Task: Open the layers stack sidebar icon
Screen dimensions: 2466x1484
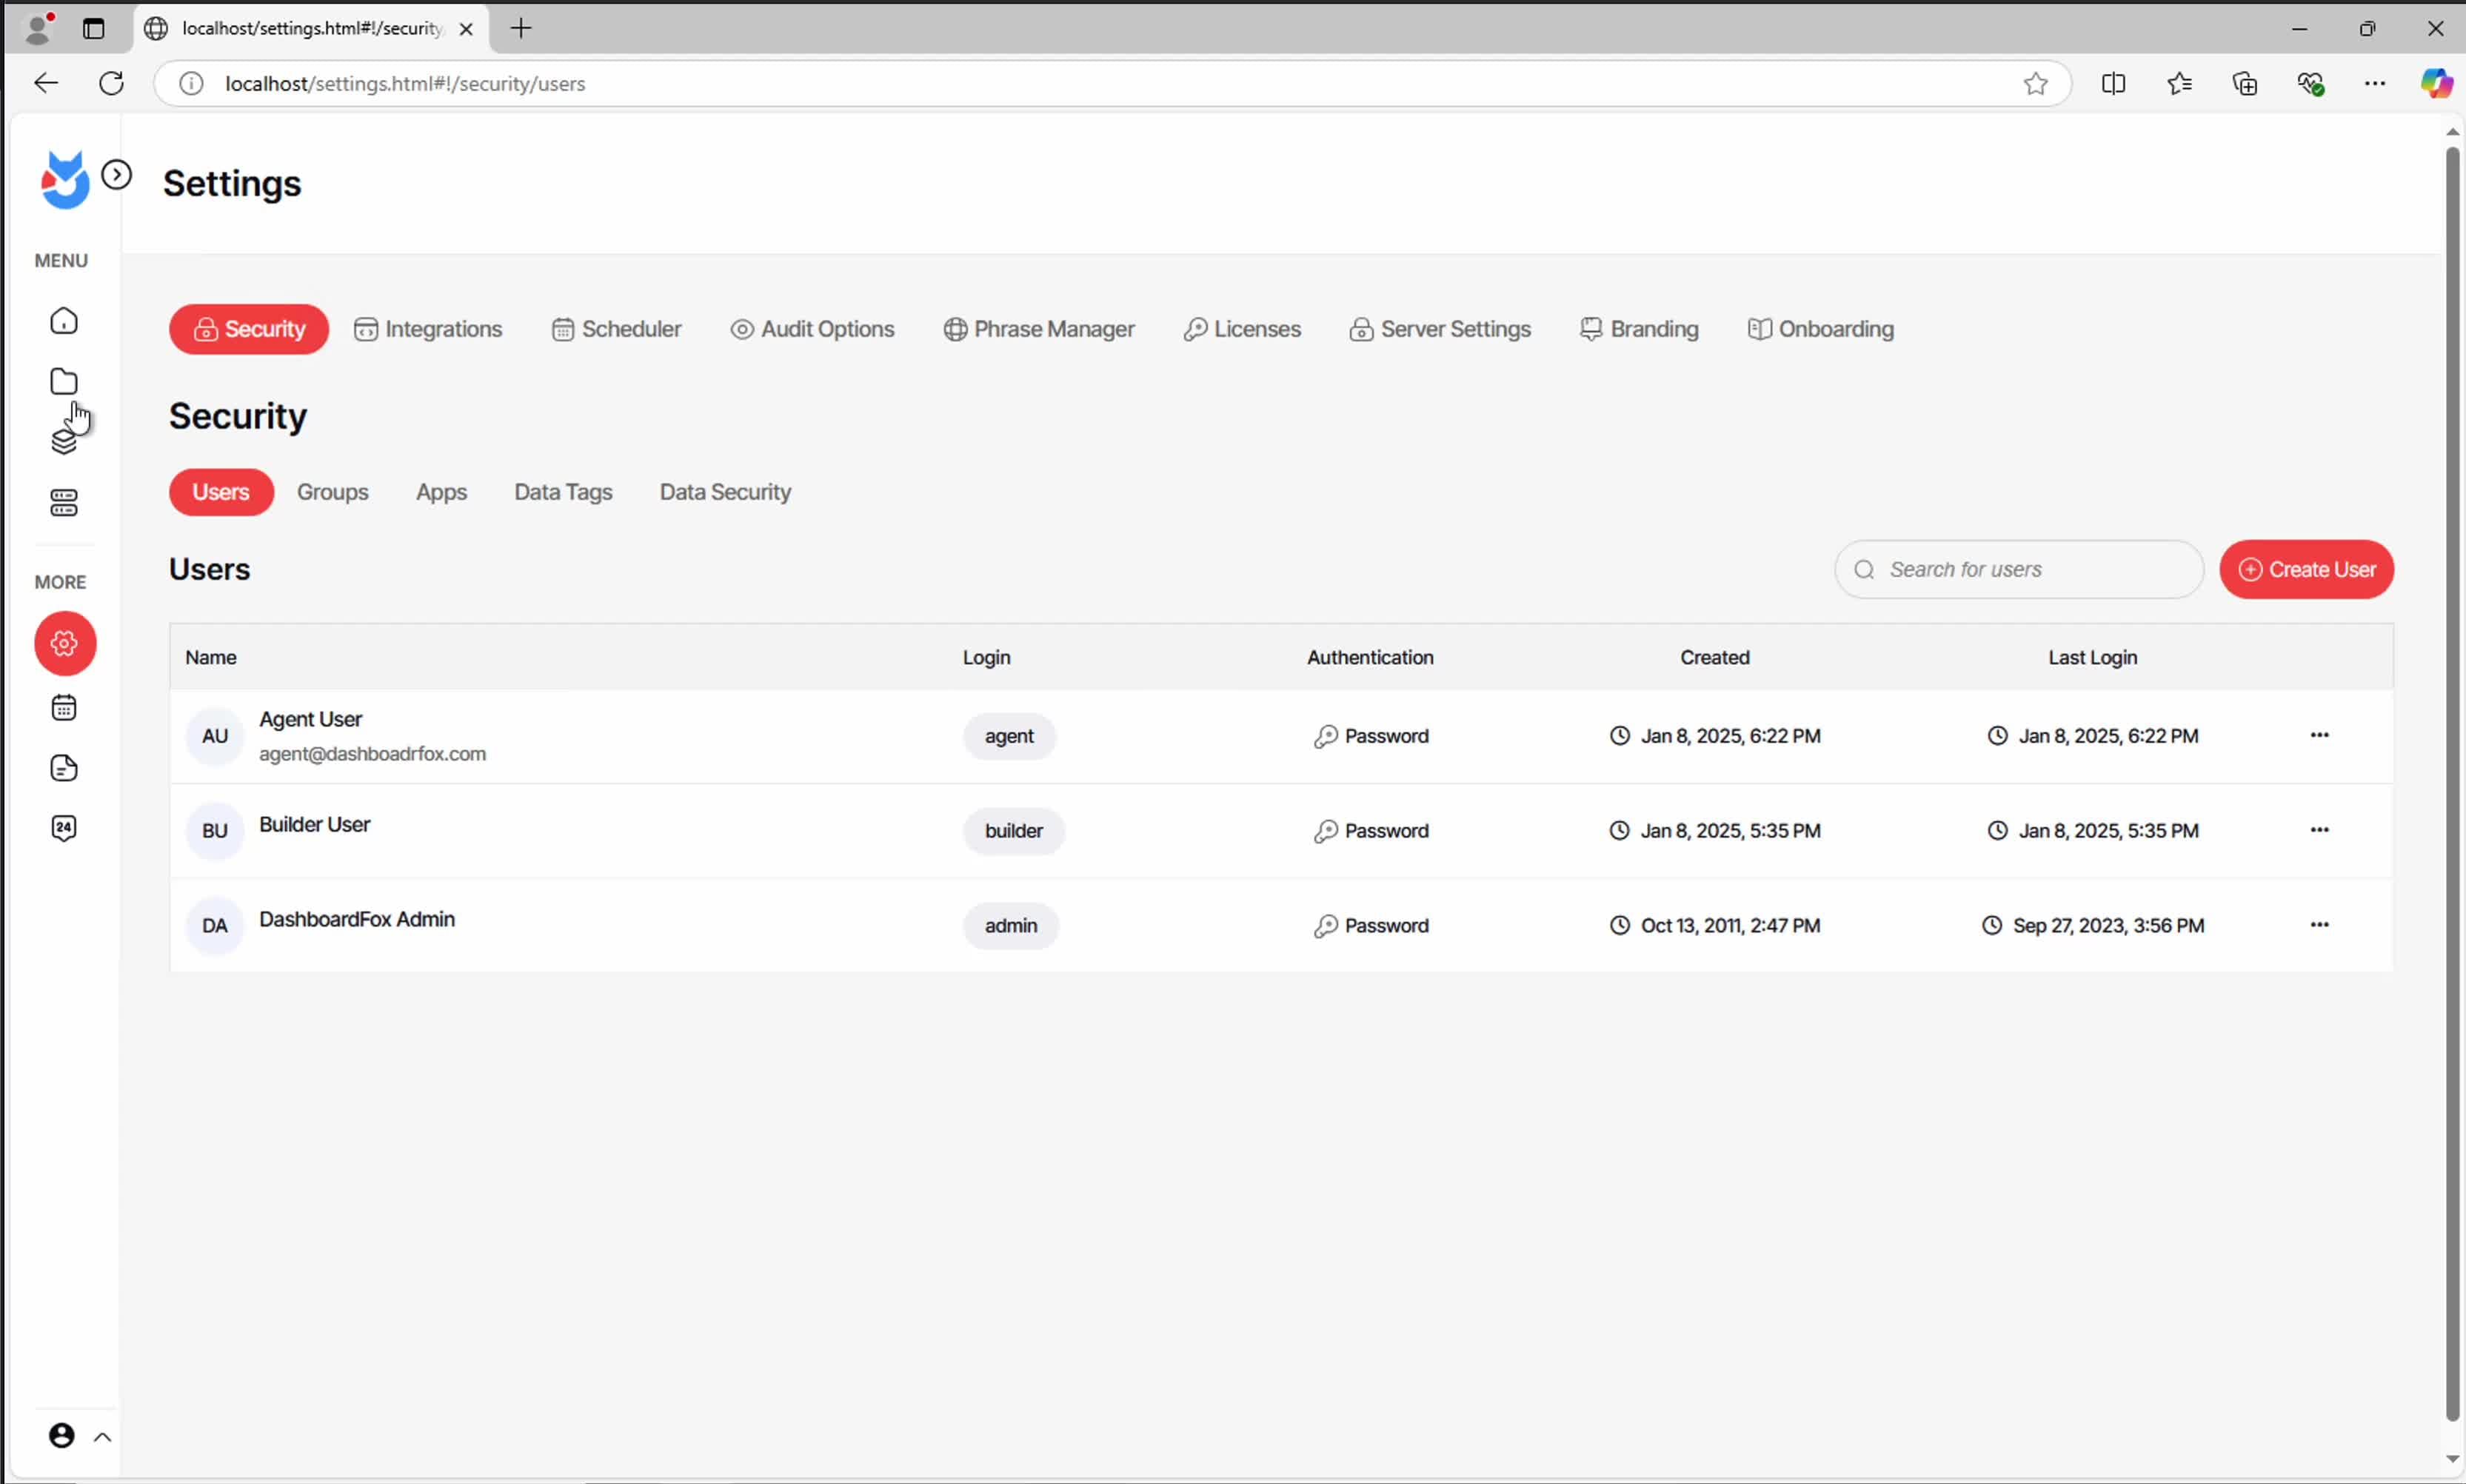Action: coord(64,442)
